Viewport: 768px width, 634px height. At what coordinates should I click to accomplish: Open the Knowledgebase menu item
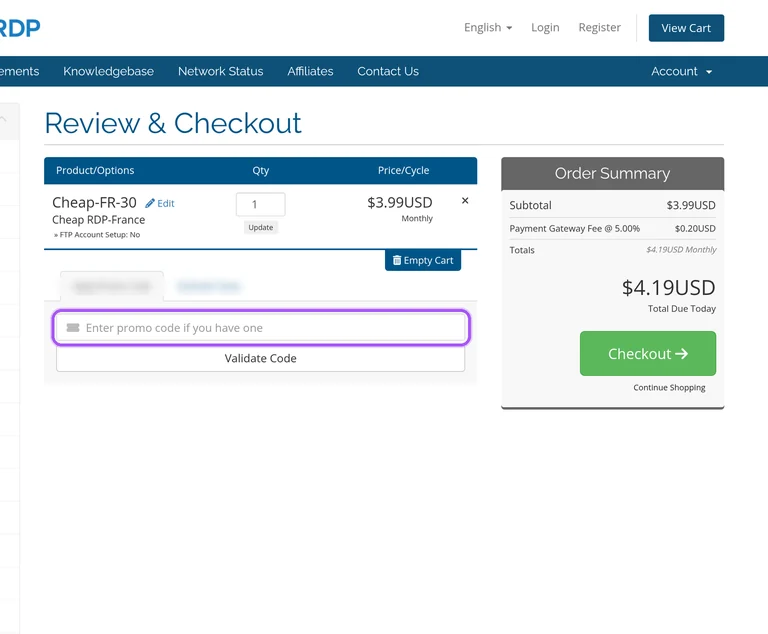(x=108, y=72)
